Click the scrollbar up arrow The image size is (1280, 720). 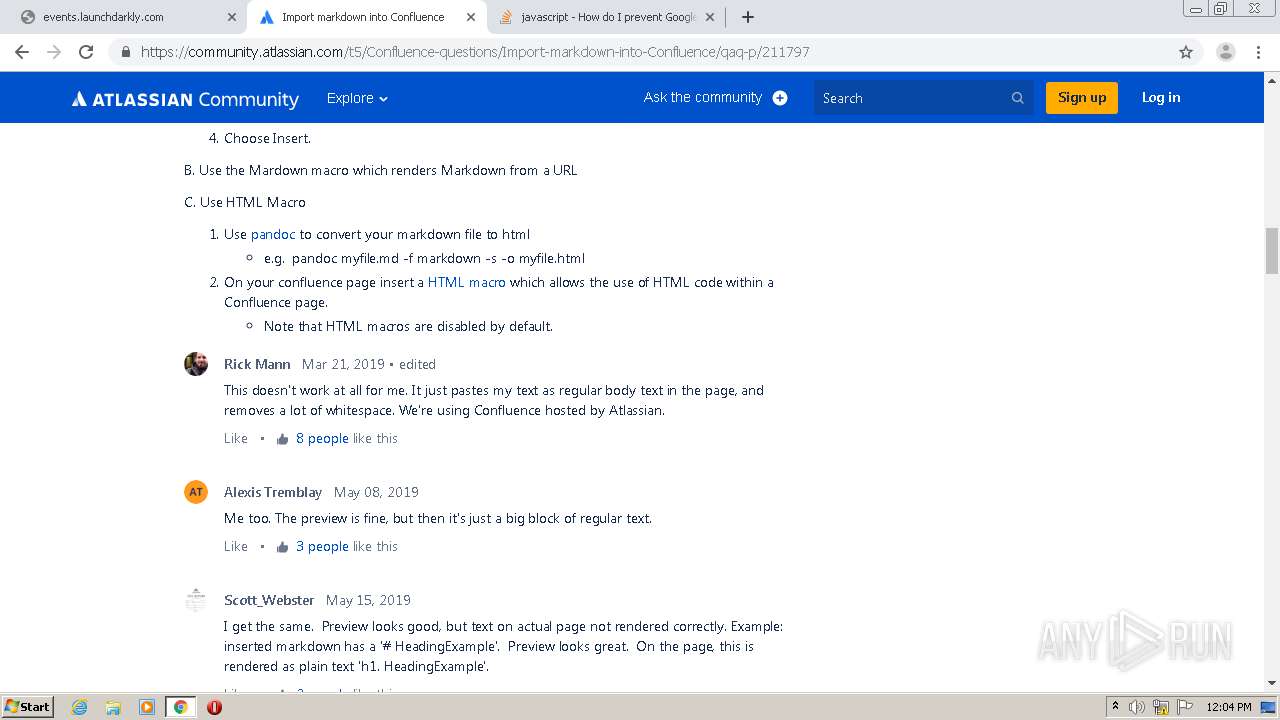click(1271, 79)
